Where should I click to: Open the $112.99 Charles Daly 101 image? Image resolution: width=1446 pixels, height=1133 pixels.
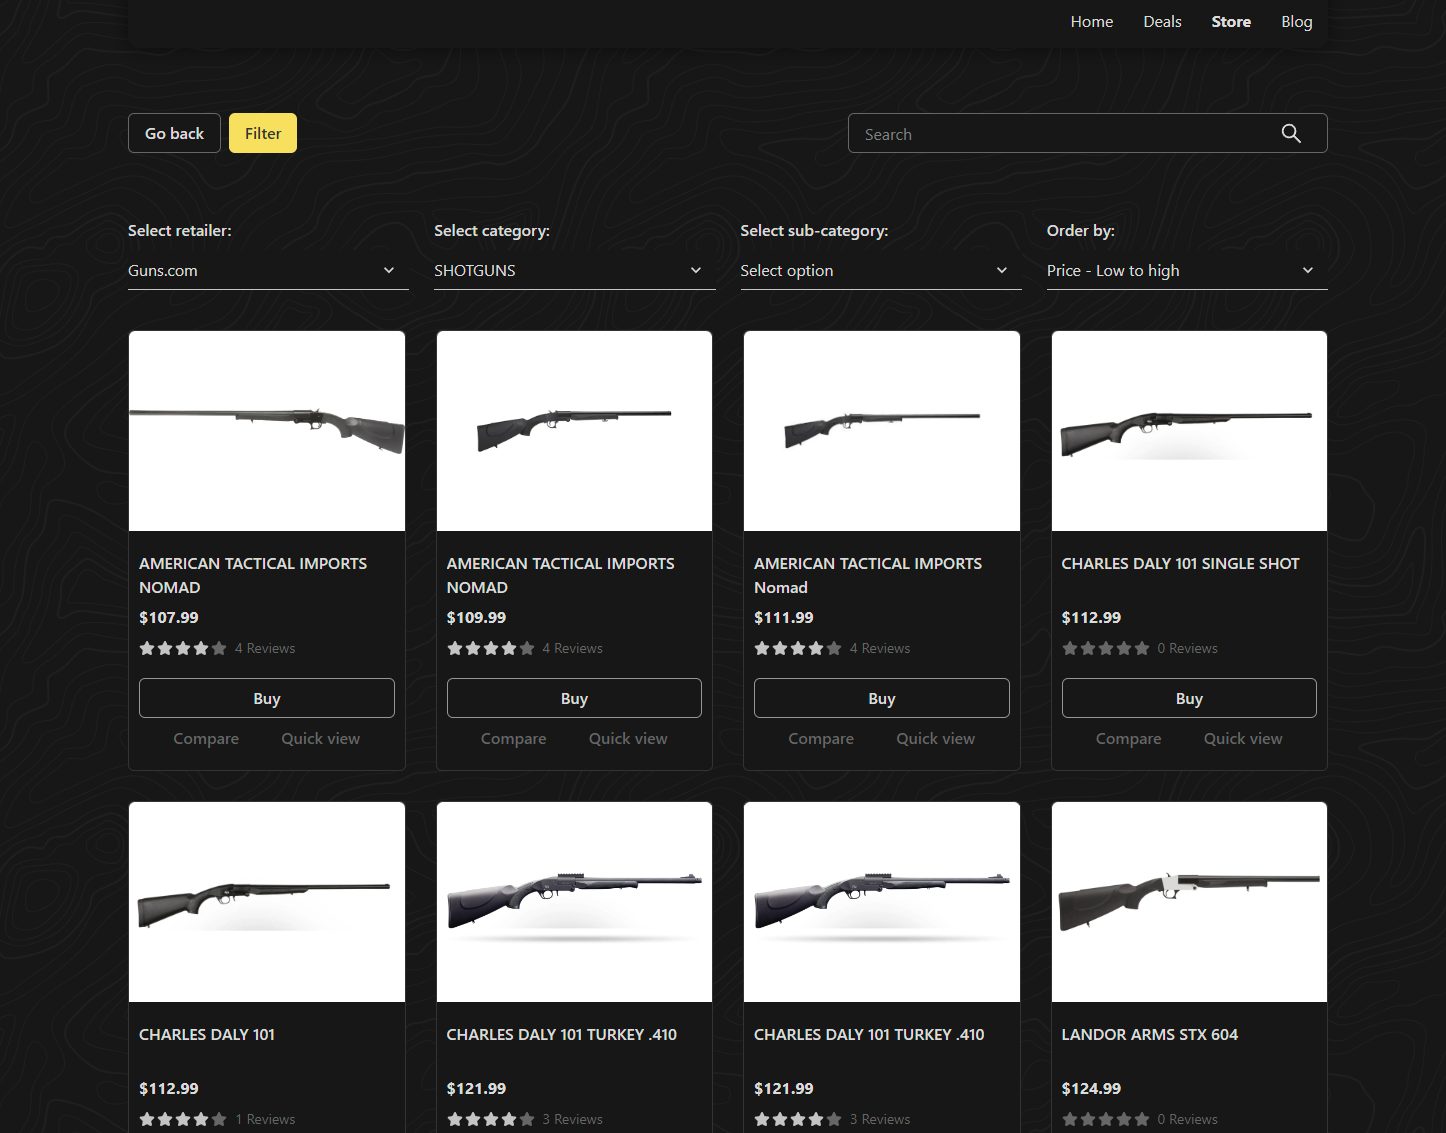click(x=267, y=902)
